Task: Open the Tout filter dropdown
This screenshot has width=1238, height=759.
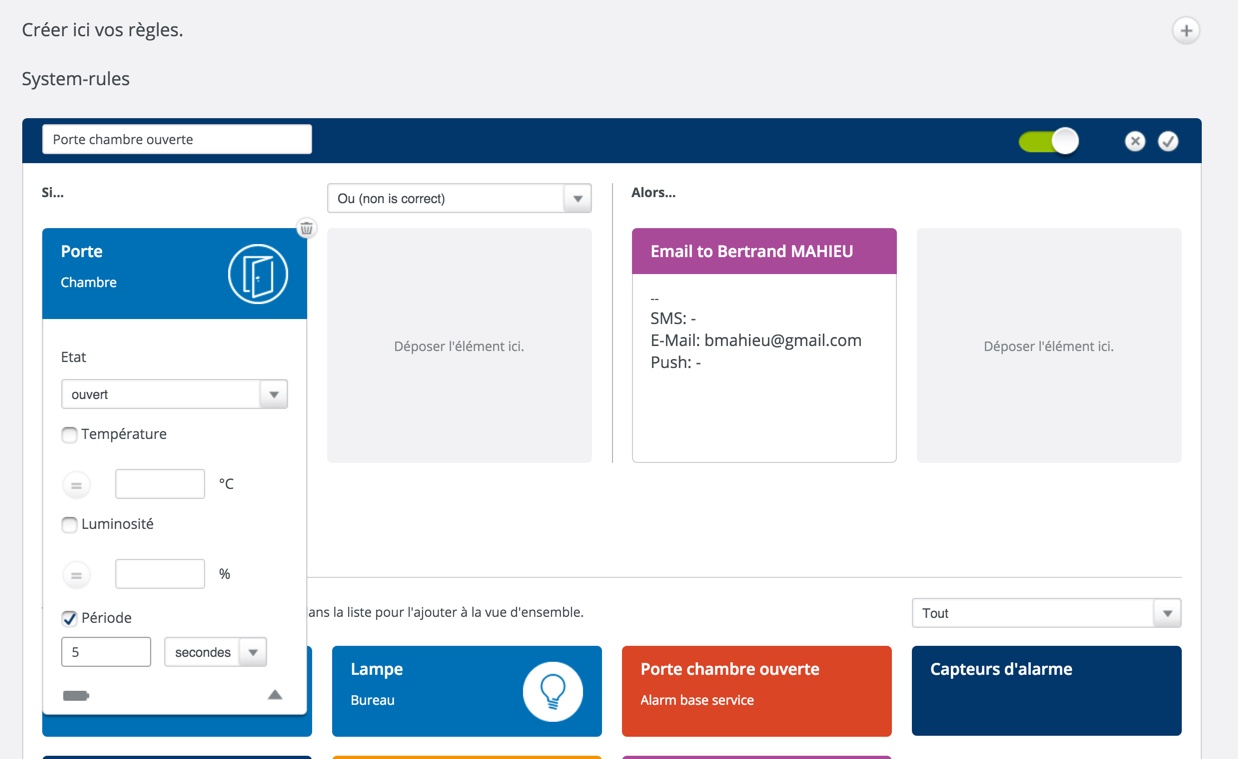Action: point(1046,613)
